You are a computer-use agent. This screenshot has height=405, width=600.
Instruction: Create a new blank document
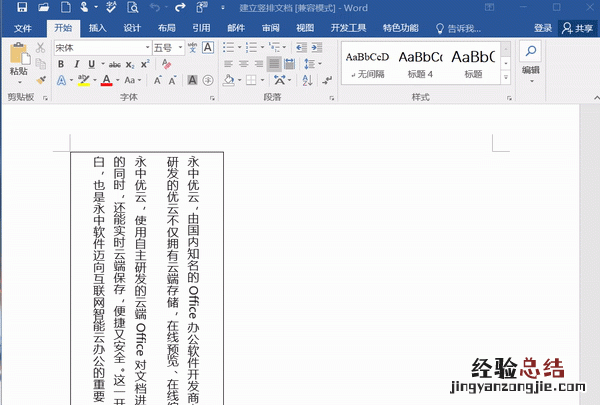(66, 7)
